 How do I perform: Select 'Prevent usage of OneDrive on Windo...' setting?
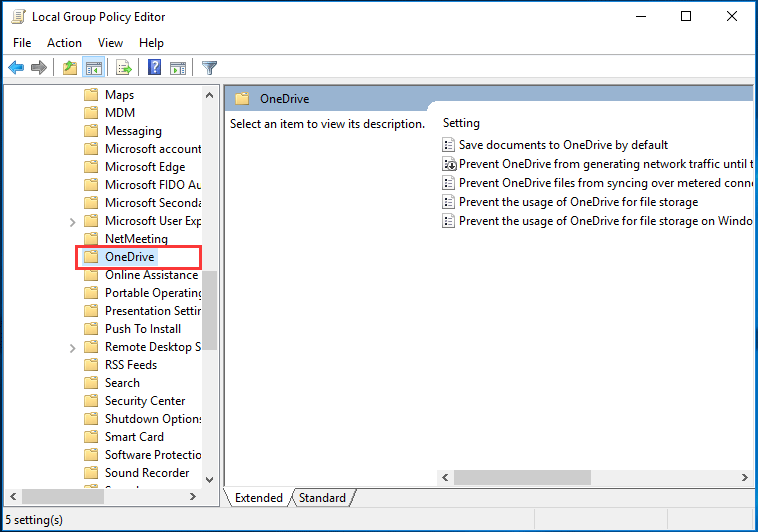606,221
